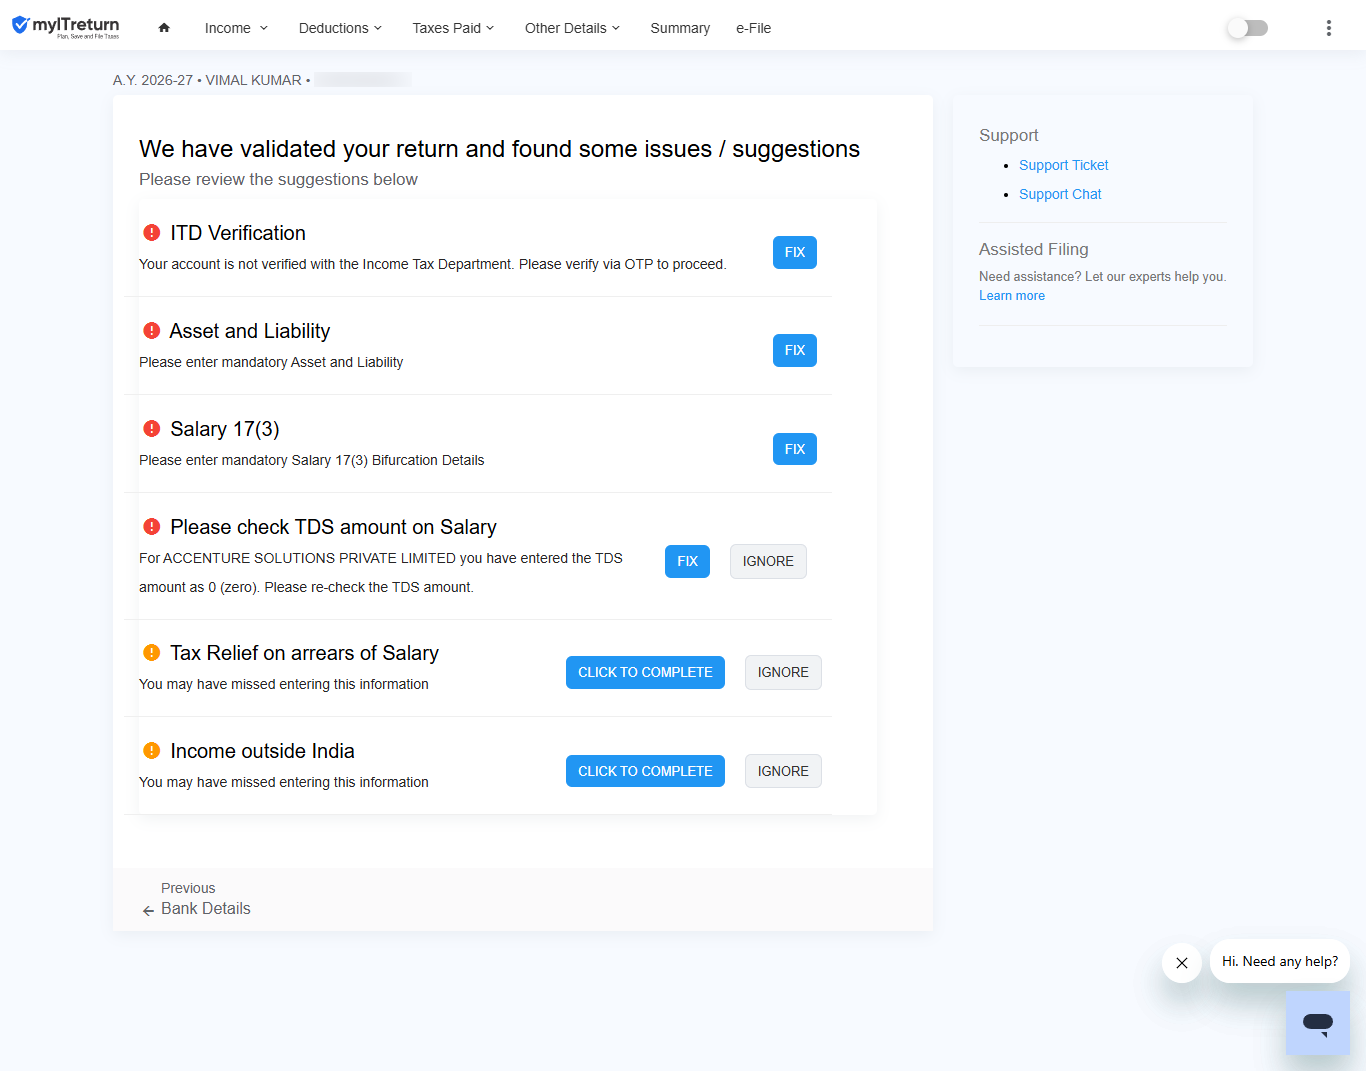Viewport: 1366px width, 1071px height.
Task: Expand the Income dropdown menu
Action: click(x=236, y=28)
